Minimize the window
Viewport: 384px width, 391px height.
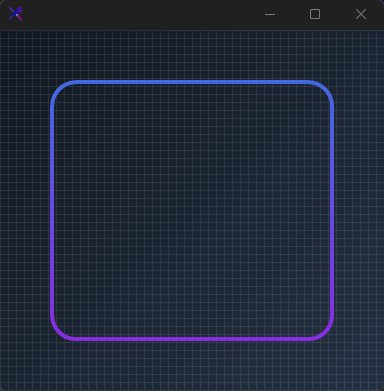click(x=270, y=14)
